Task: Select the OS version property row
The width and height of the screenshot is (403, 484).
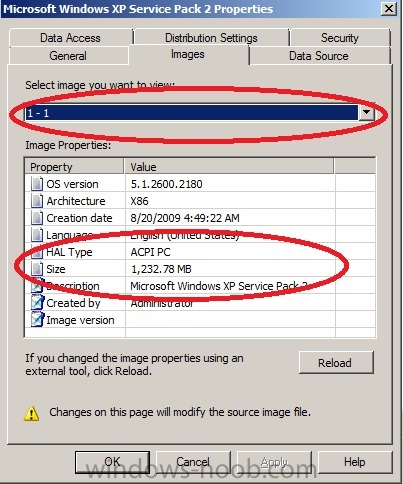Action: point(200,184)
